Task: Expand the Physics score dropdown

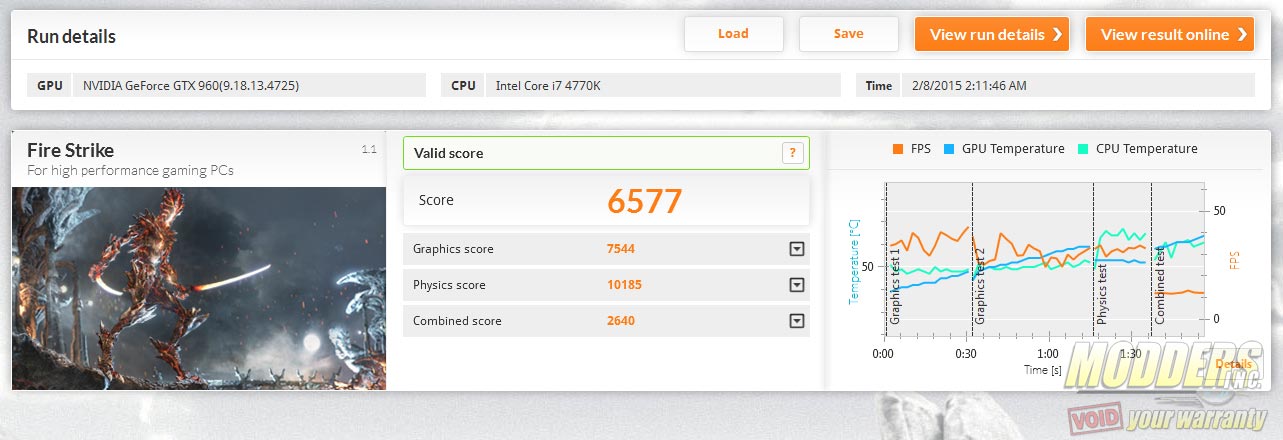Action: 797,285
